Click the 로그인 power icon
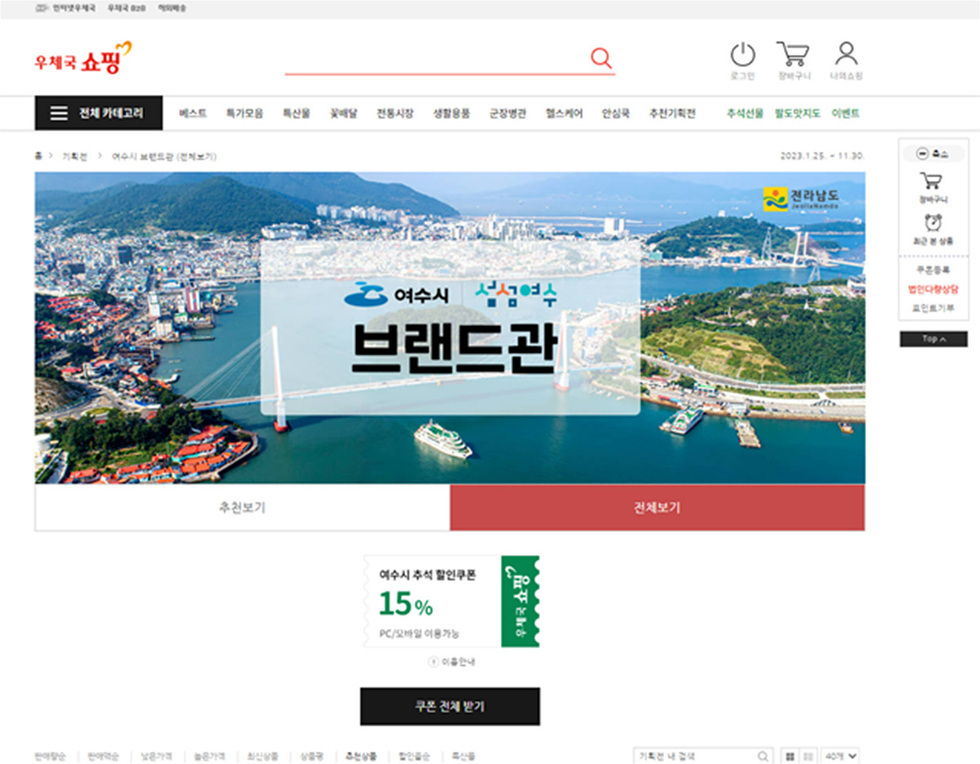This screenshot has height=764, width=980. click(x=742, y=55)
